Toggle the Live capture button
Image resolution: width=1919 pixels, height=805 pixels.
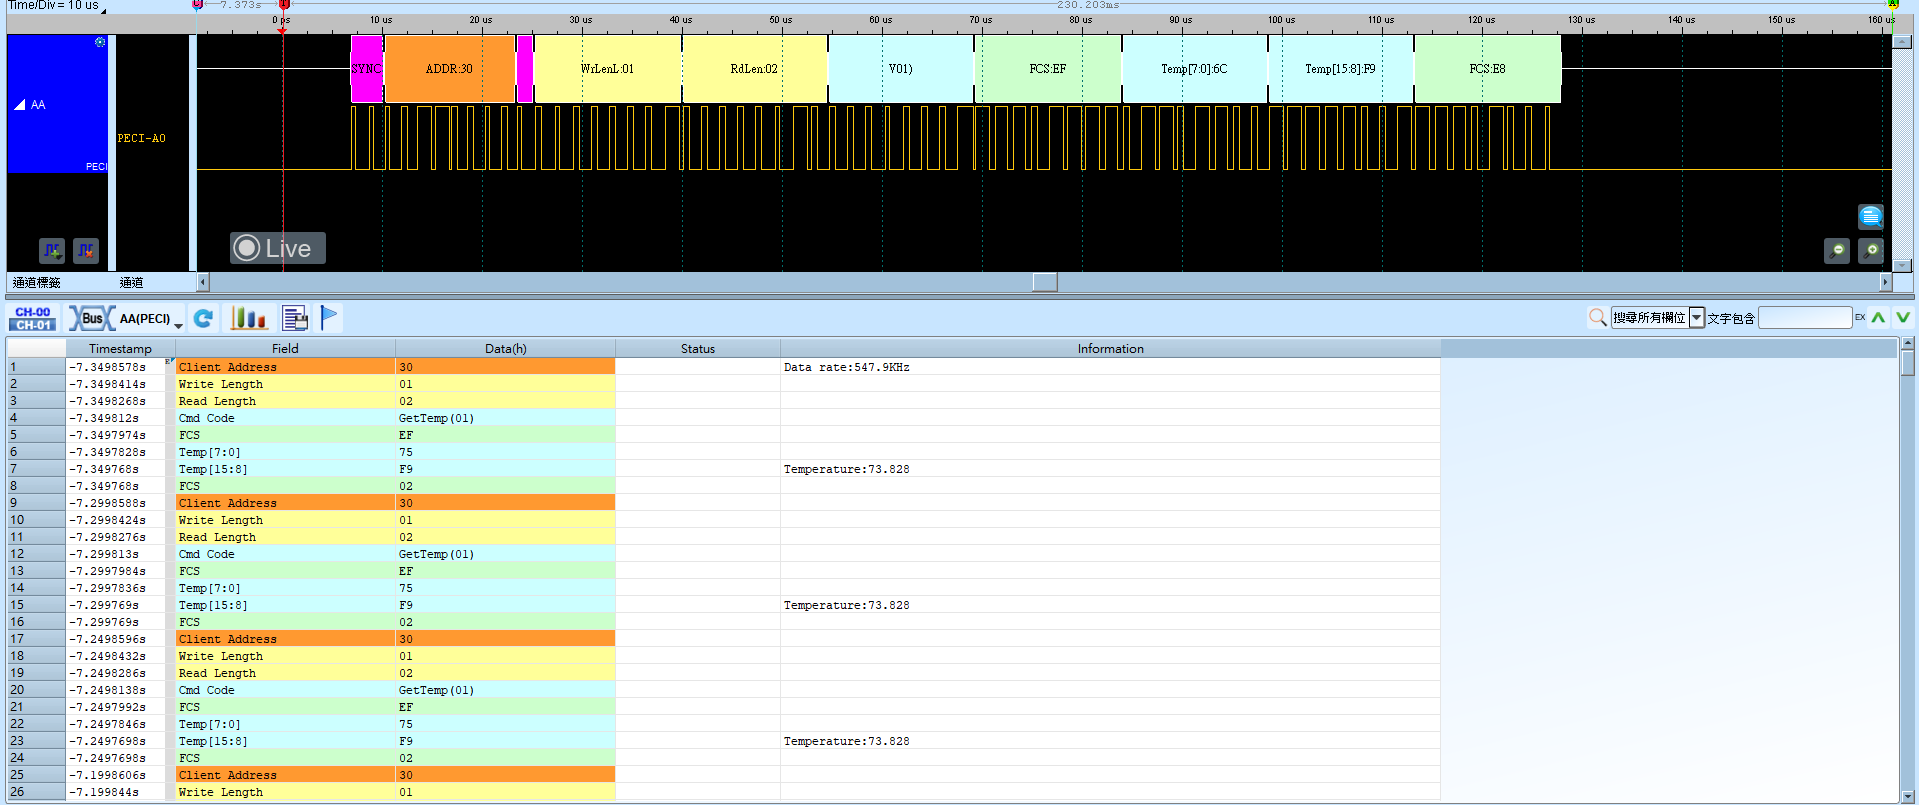tap(278, 248)
